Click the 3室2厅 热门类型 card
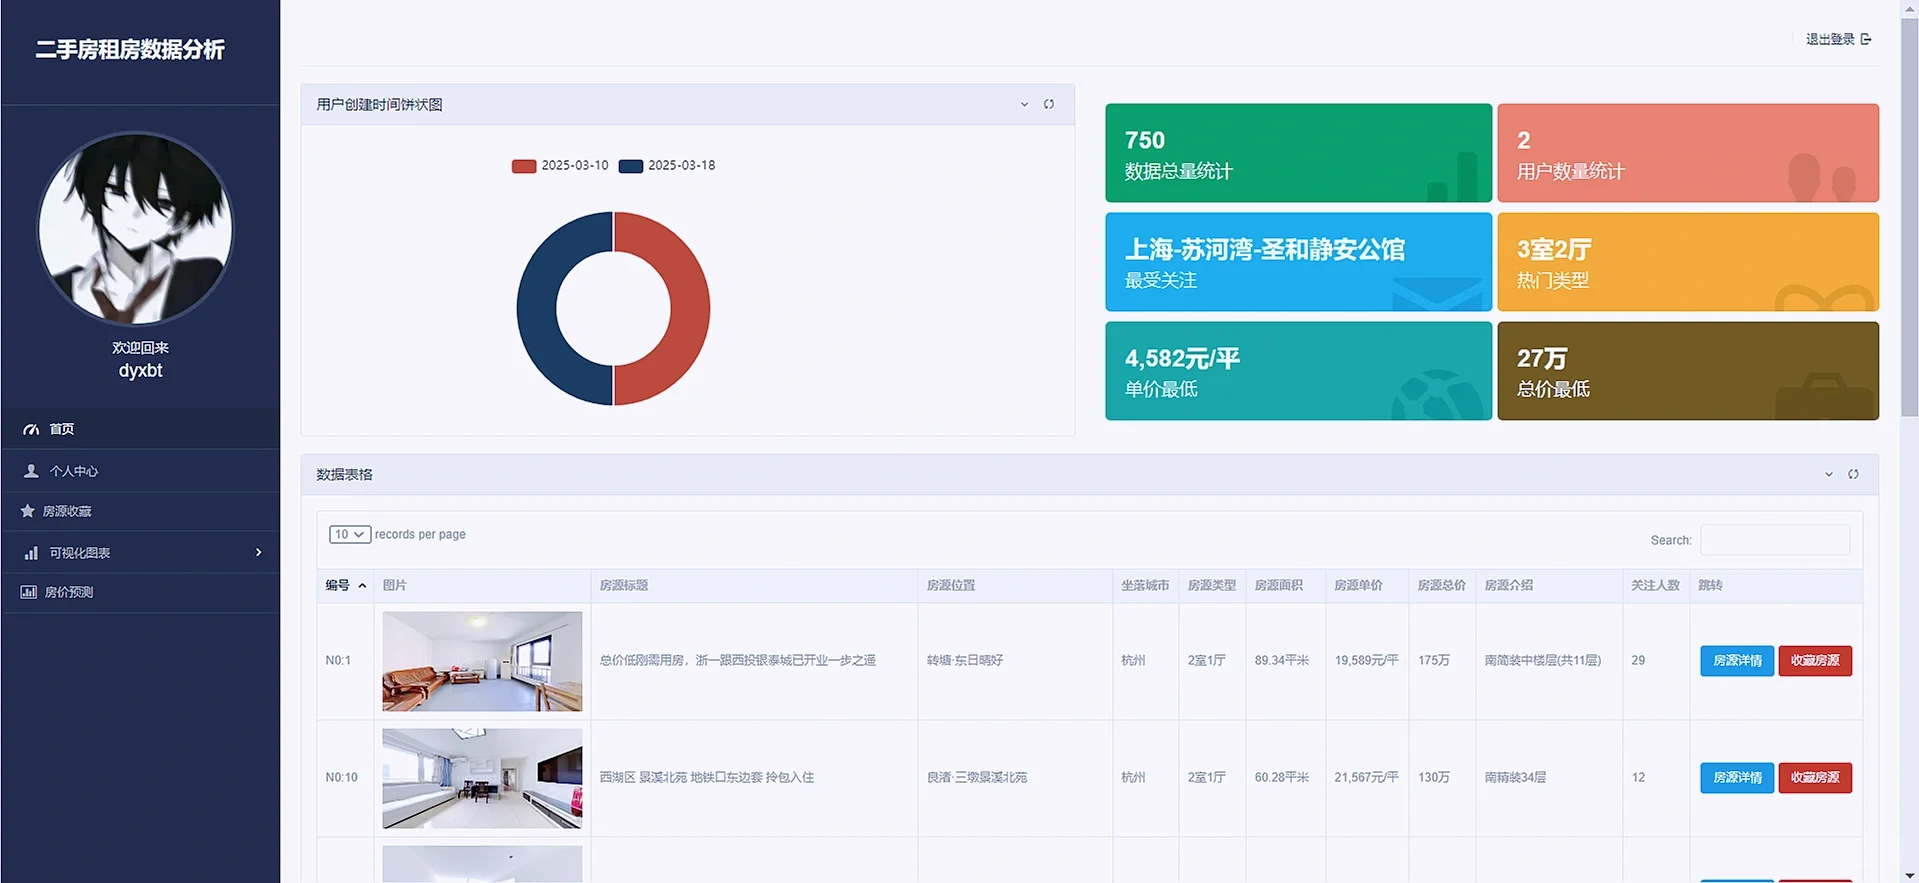The width and height of the screenshot is (1919, 883). [1688, 262]
